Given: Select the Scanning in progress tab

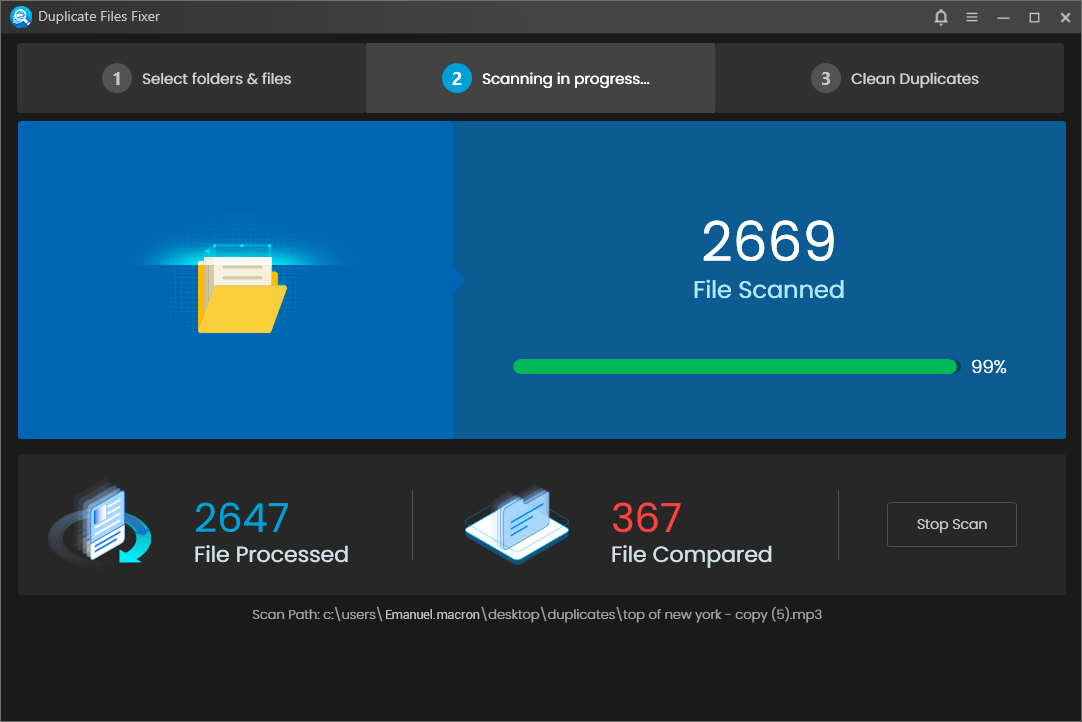Looking at the screenshot, I should point(540,77).
